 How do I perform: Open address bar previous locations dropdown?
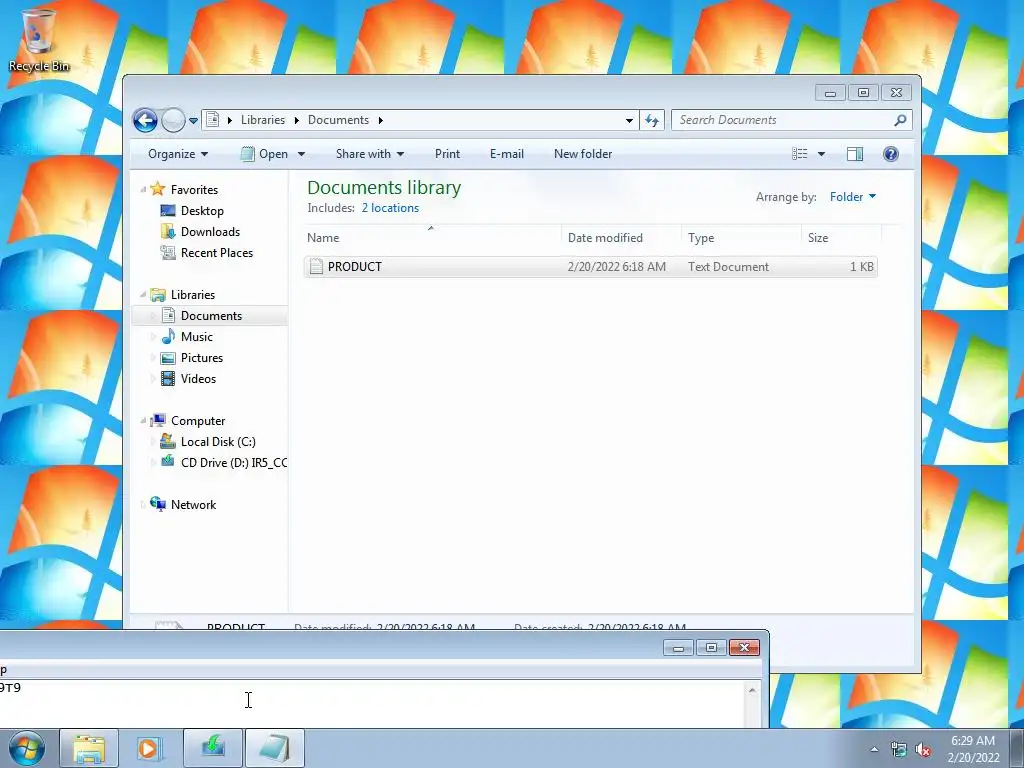(629, 120)
